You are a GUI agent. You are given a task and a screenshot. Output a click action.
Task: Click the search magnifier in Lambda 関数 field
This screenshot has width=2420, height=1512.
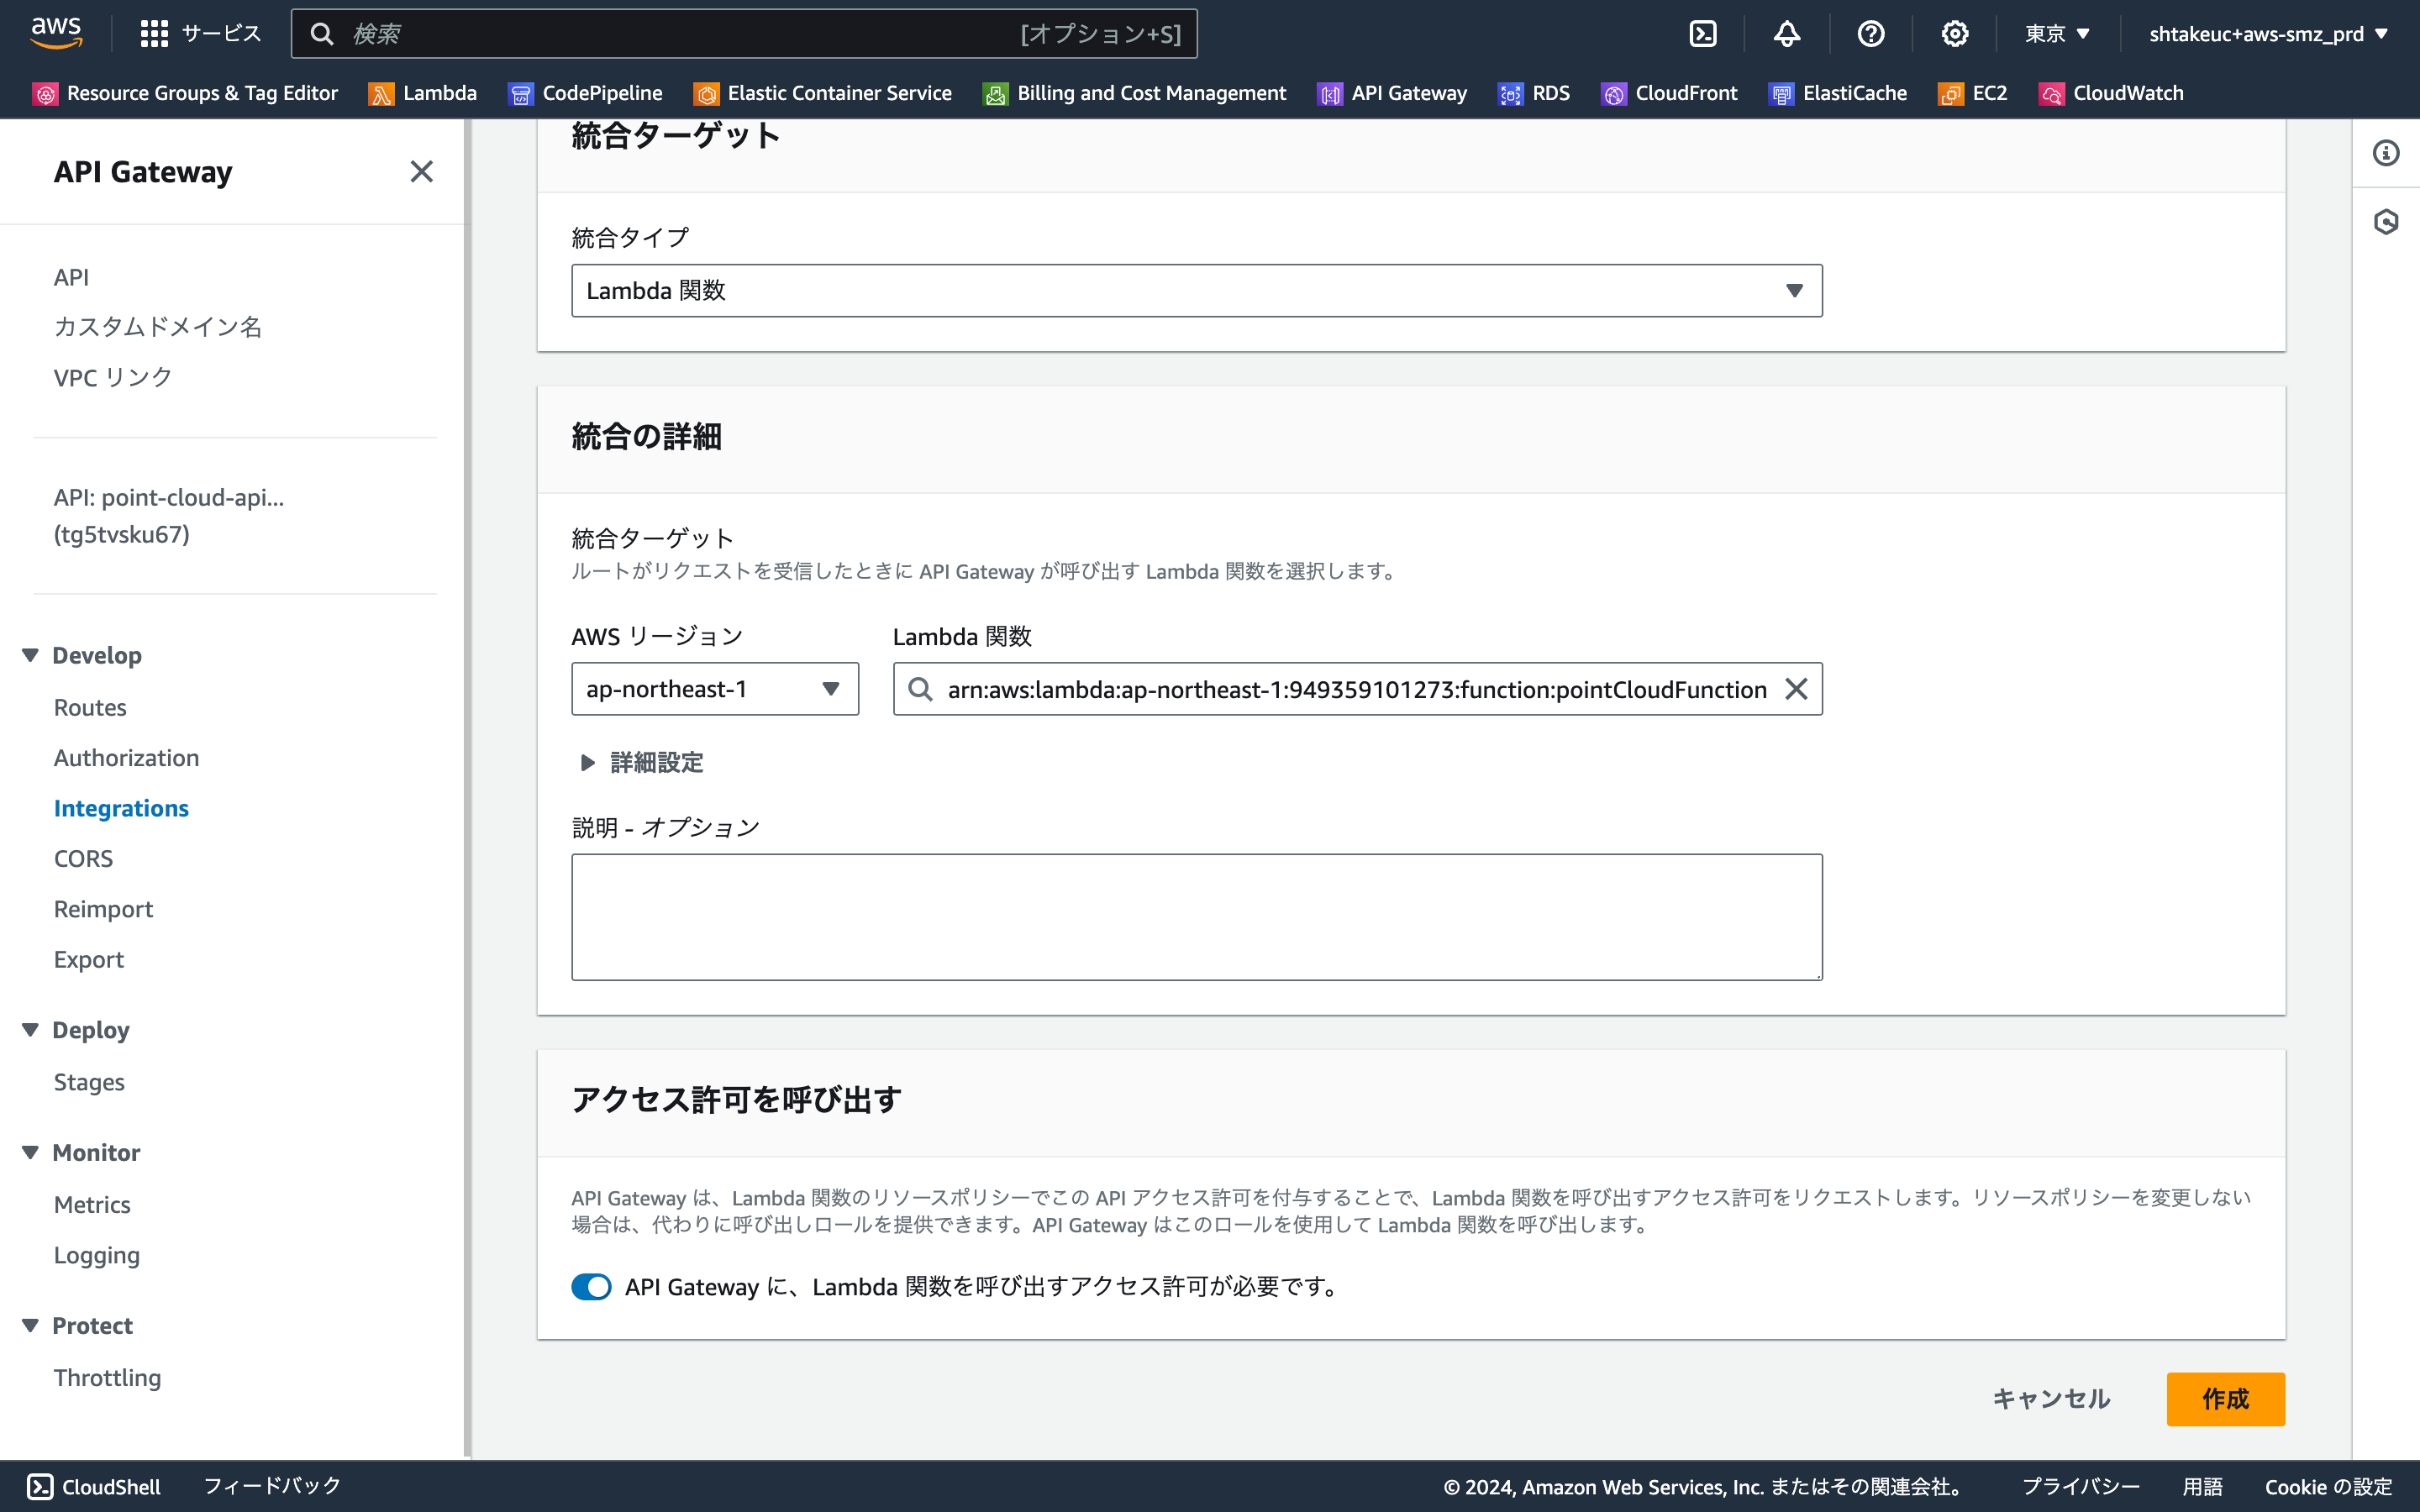[x=920, y=689]
